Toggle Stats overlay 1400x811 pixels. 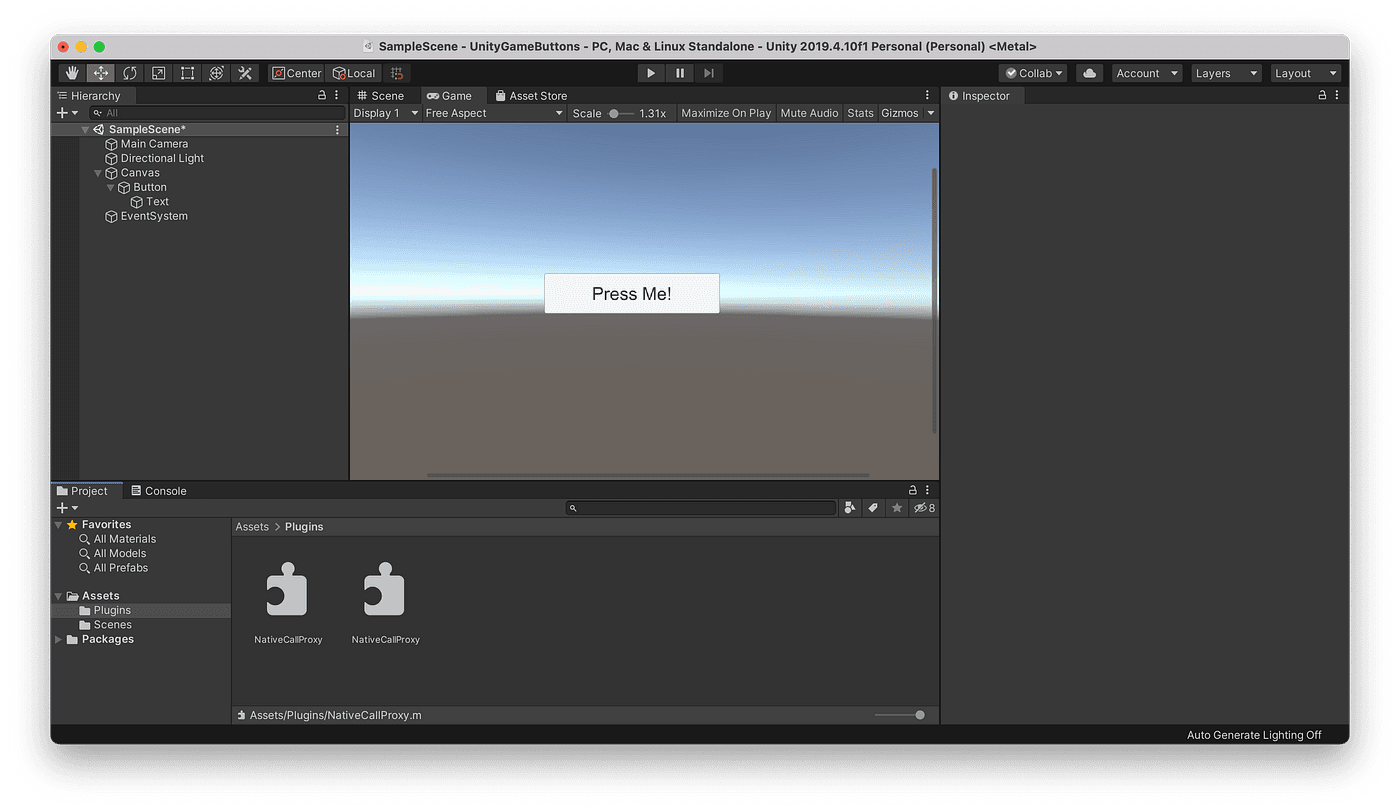[860, 113]
